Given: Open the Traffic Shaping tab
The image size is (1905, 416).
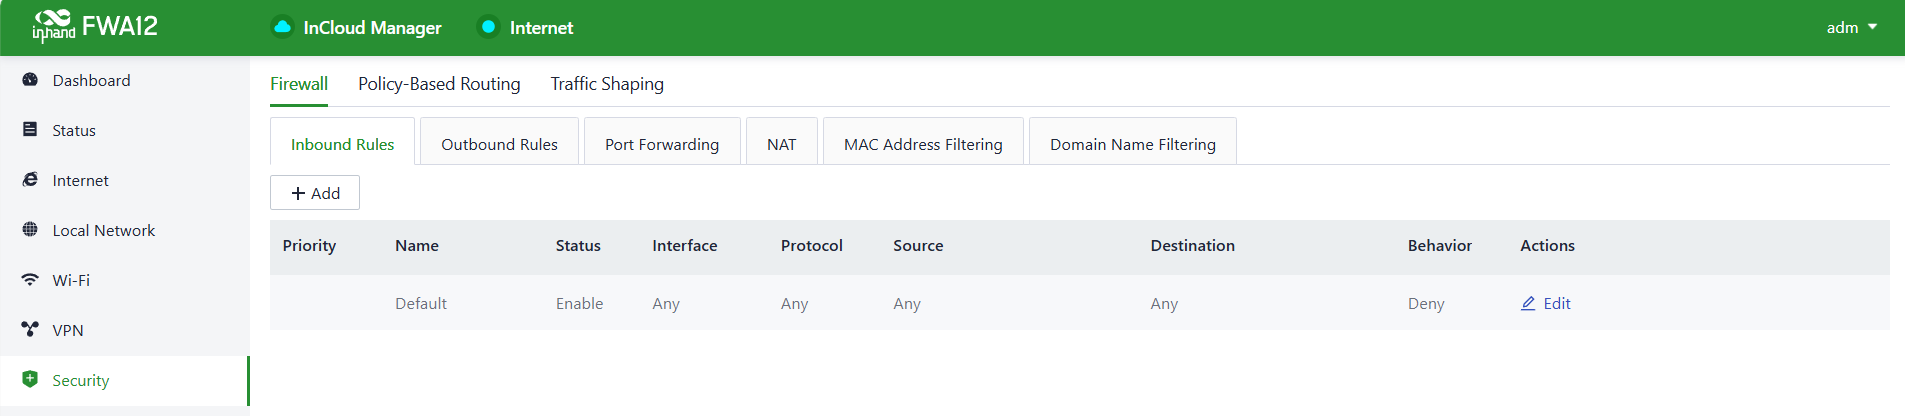Looking at the screenshot, I should pyautogui.click(x=607, y=84).
